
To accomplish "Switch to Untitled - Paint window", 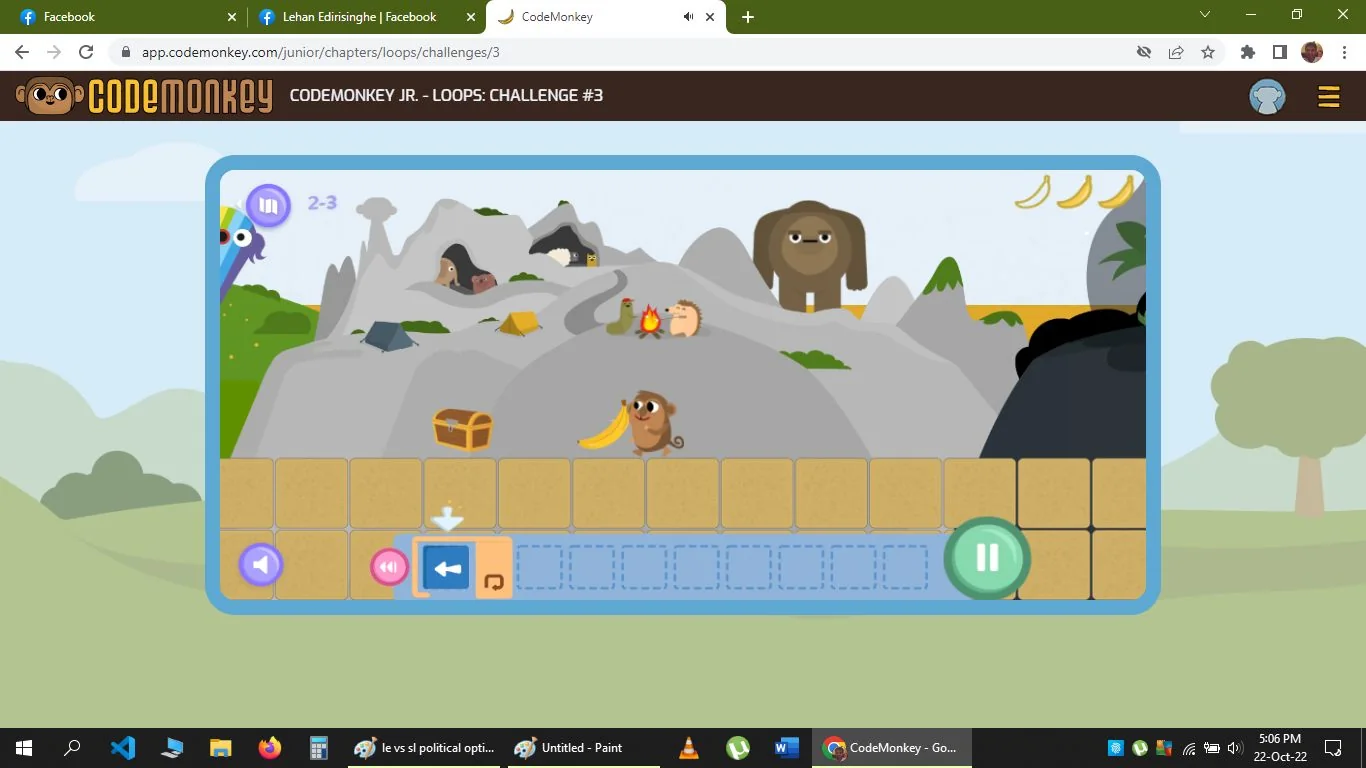I will tap(582, 748).
